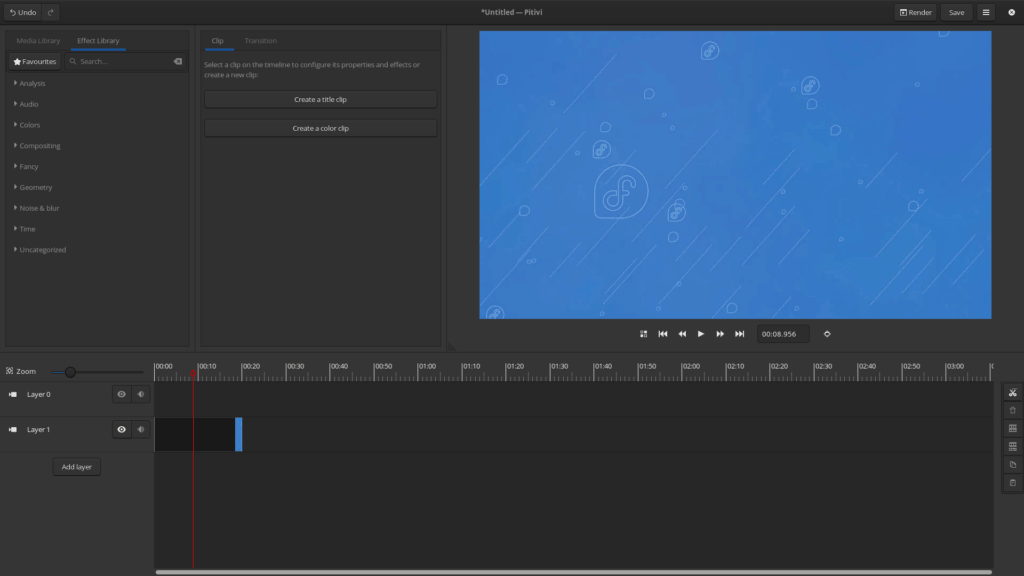
Task: Click the Layer 1 menu icon
Action: [13, 430]
